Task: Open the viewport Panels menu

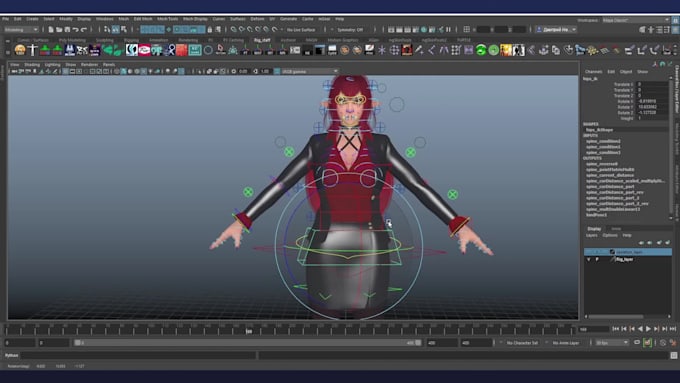Action: (109, 65)
